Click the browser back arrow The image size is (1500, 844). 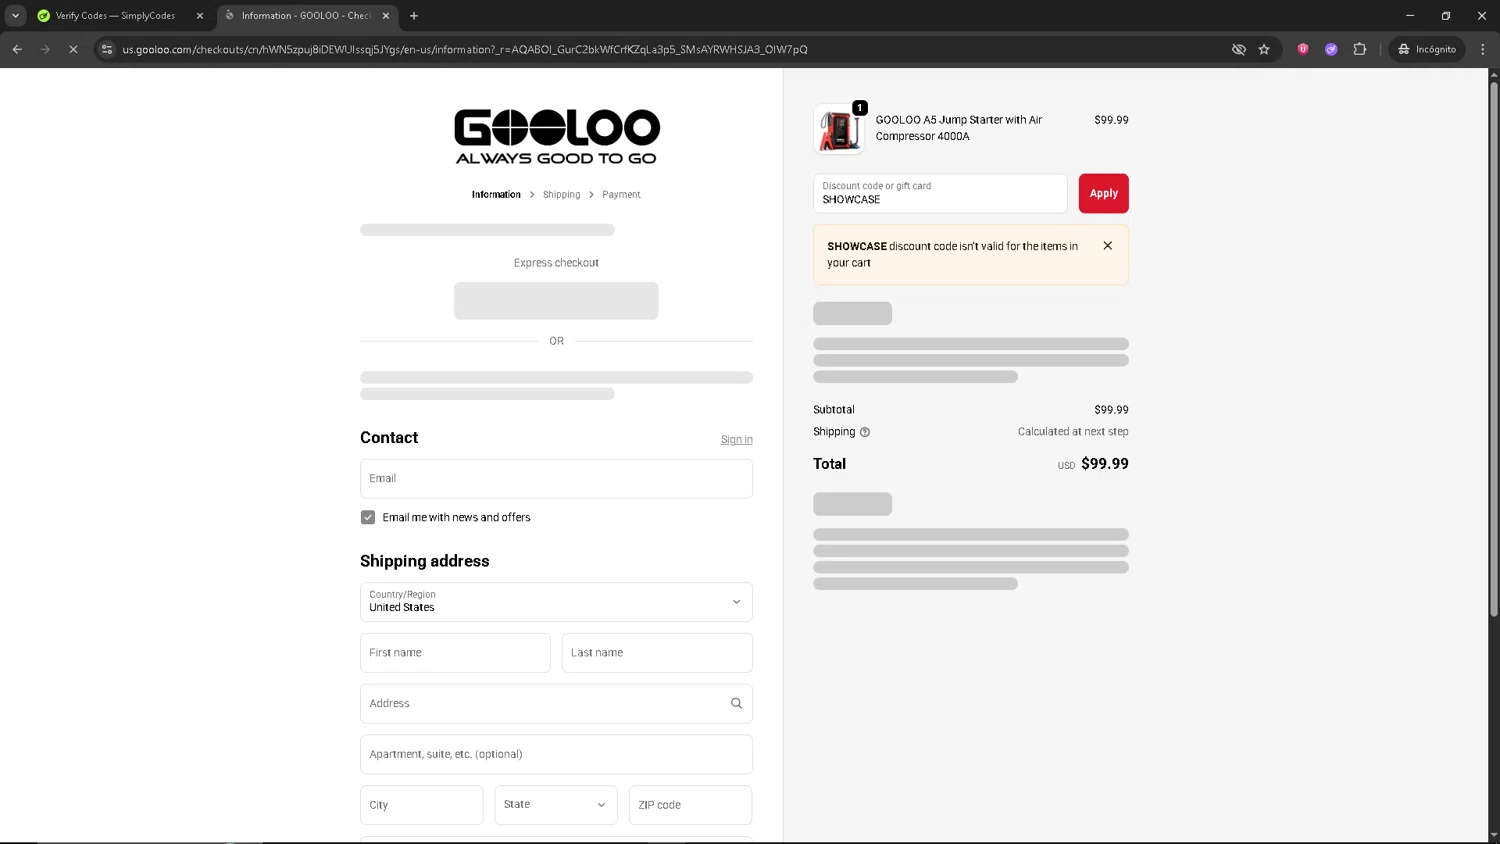coord(17,49)
